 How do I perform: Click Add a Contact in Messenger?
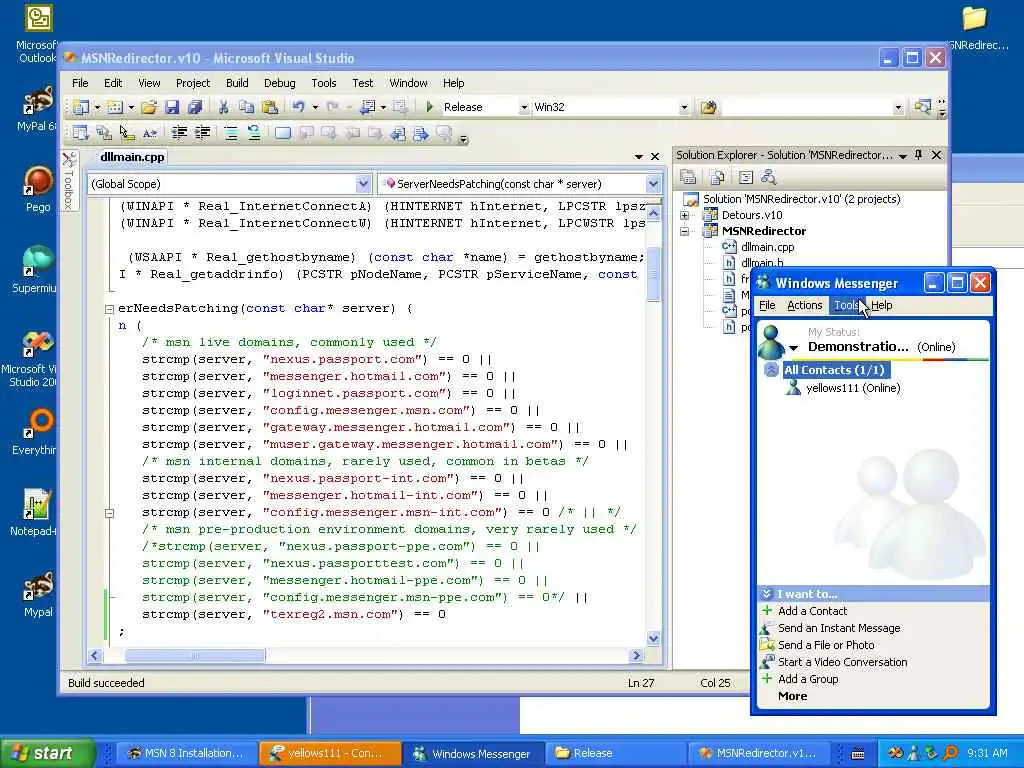(x=812, y=611)
